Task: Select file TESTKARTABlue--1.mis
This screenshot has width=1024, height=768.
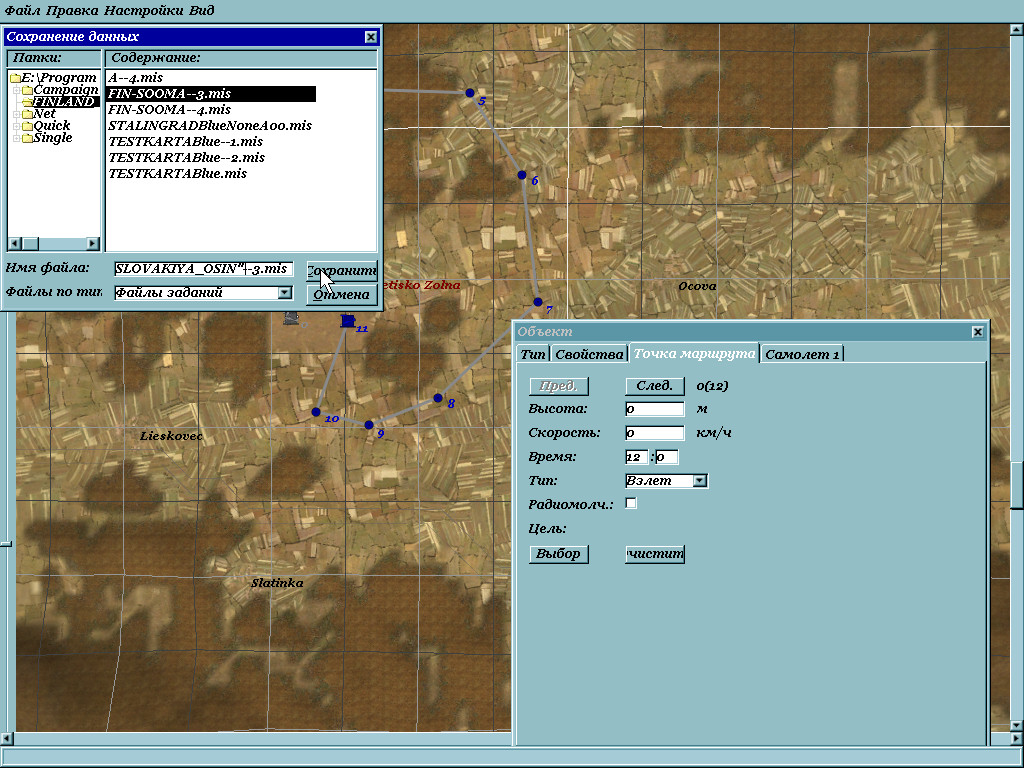Action: [x=185, y=142]
